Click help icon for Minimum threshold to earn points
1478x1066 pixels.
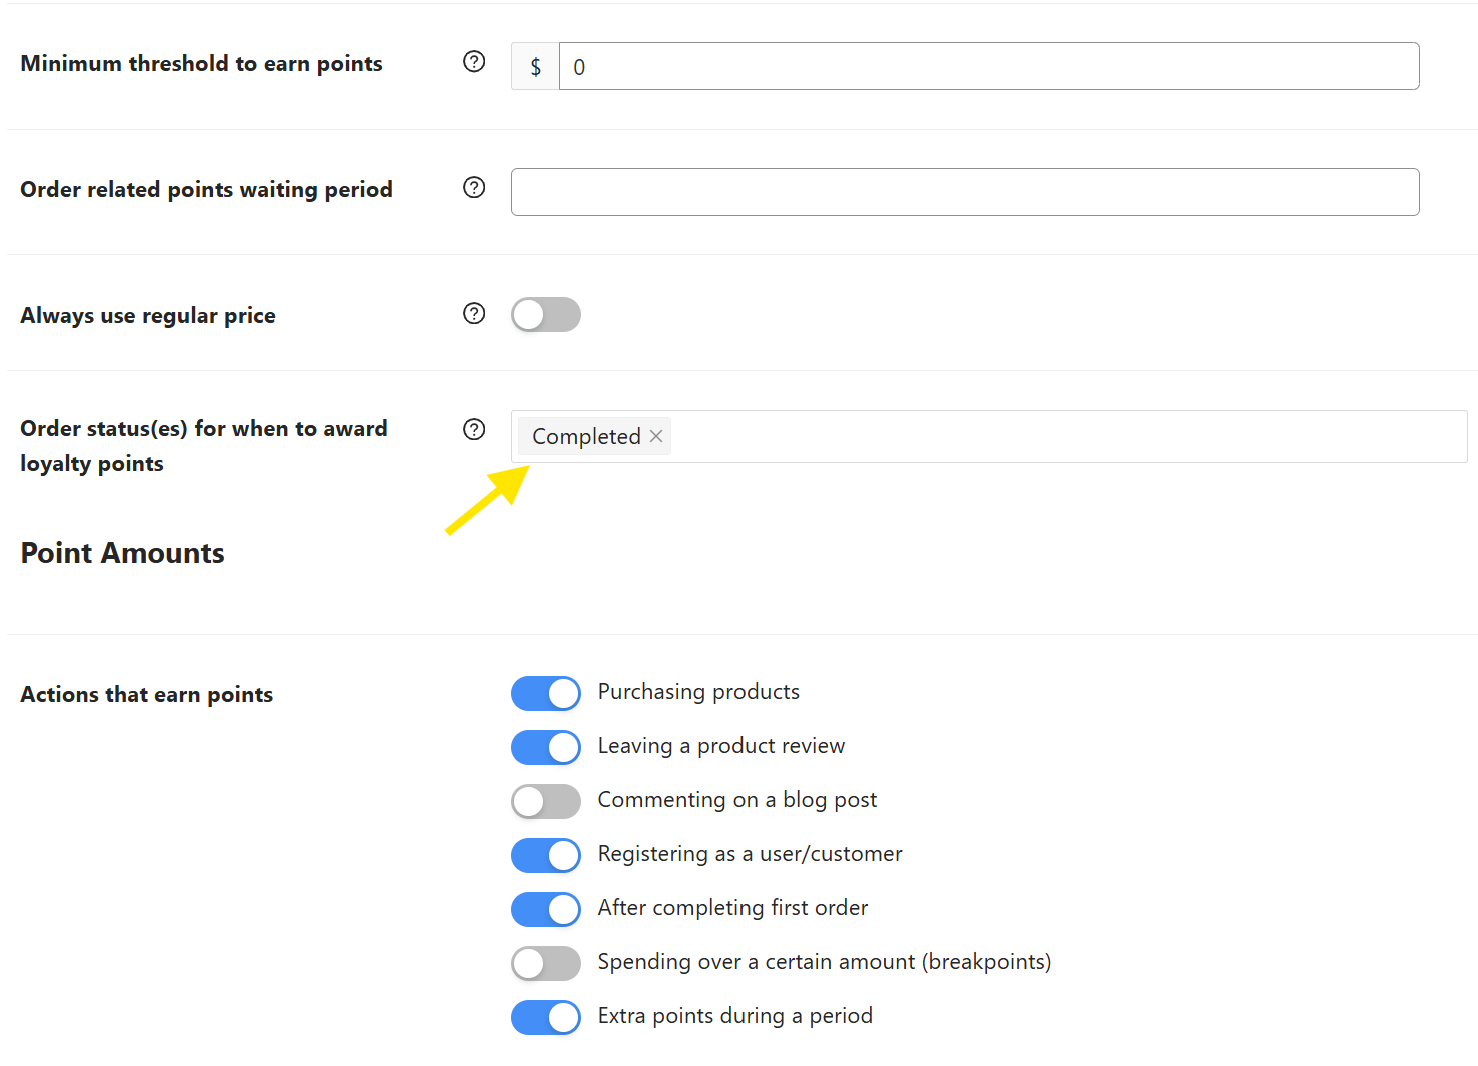pos(474,62)
